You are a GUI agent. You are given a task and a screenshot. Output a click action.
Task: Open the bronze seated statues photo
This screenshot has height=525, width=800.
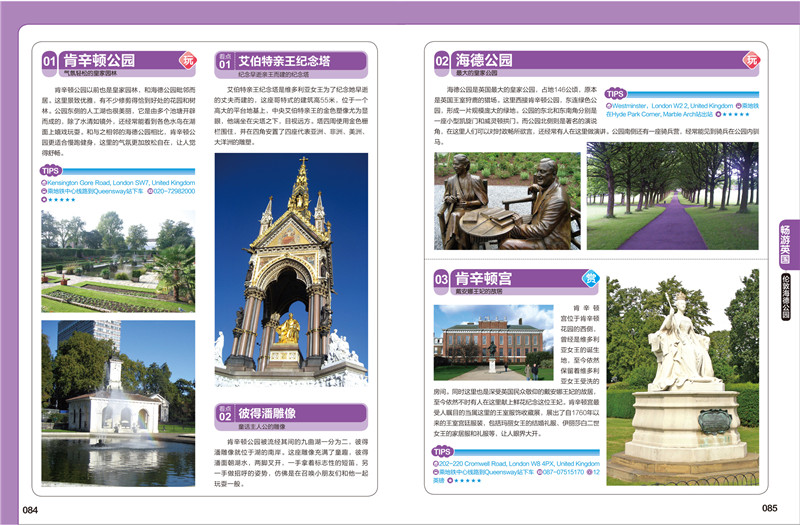tap(507, 201)
